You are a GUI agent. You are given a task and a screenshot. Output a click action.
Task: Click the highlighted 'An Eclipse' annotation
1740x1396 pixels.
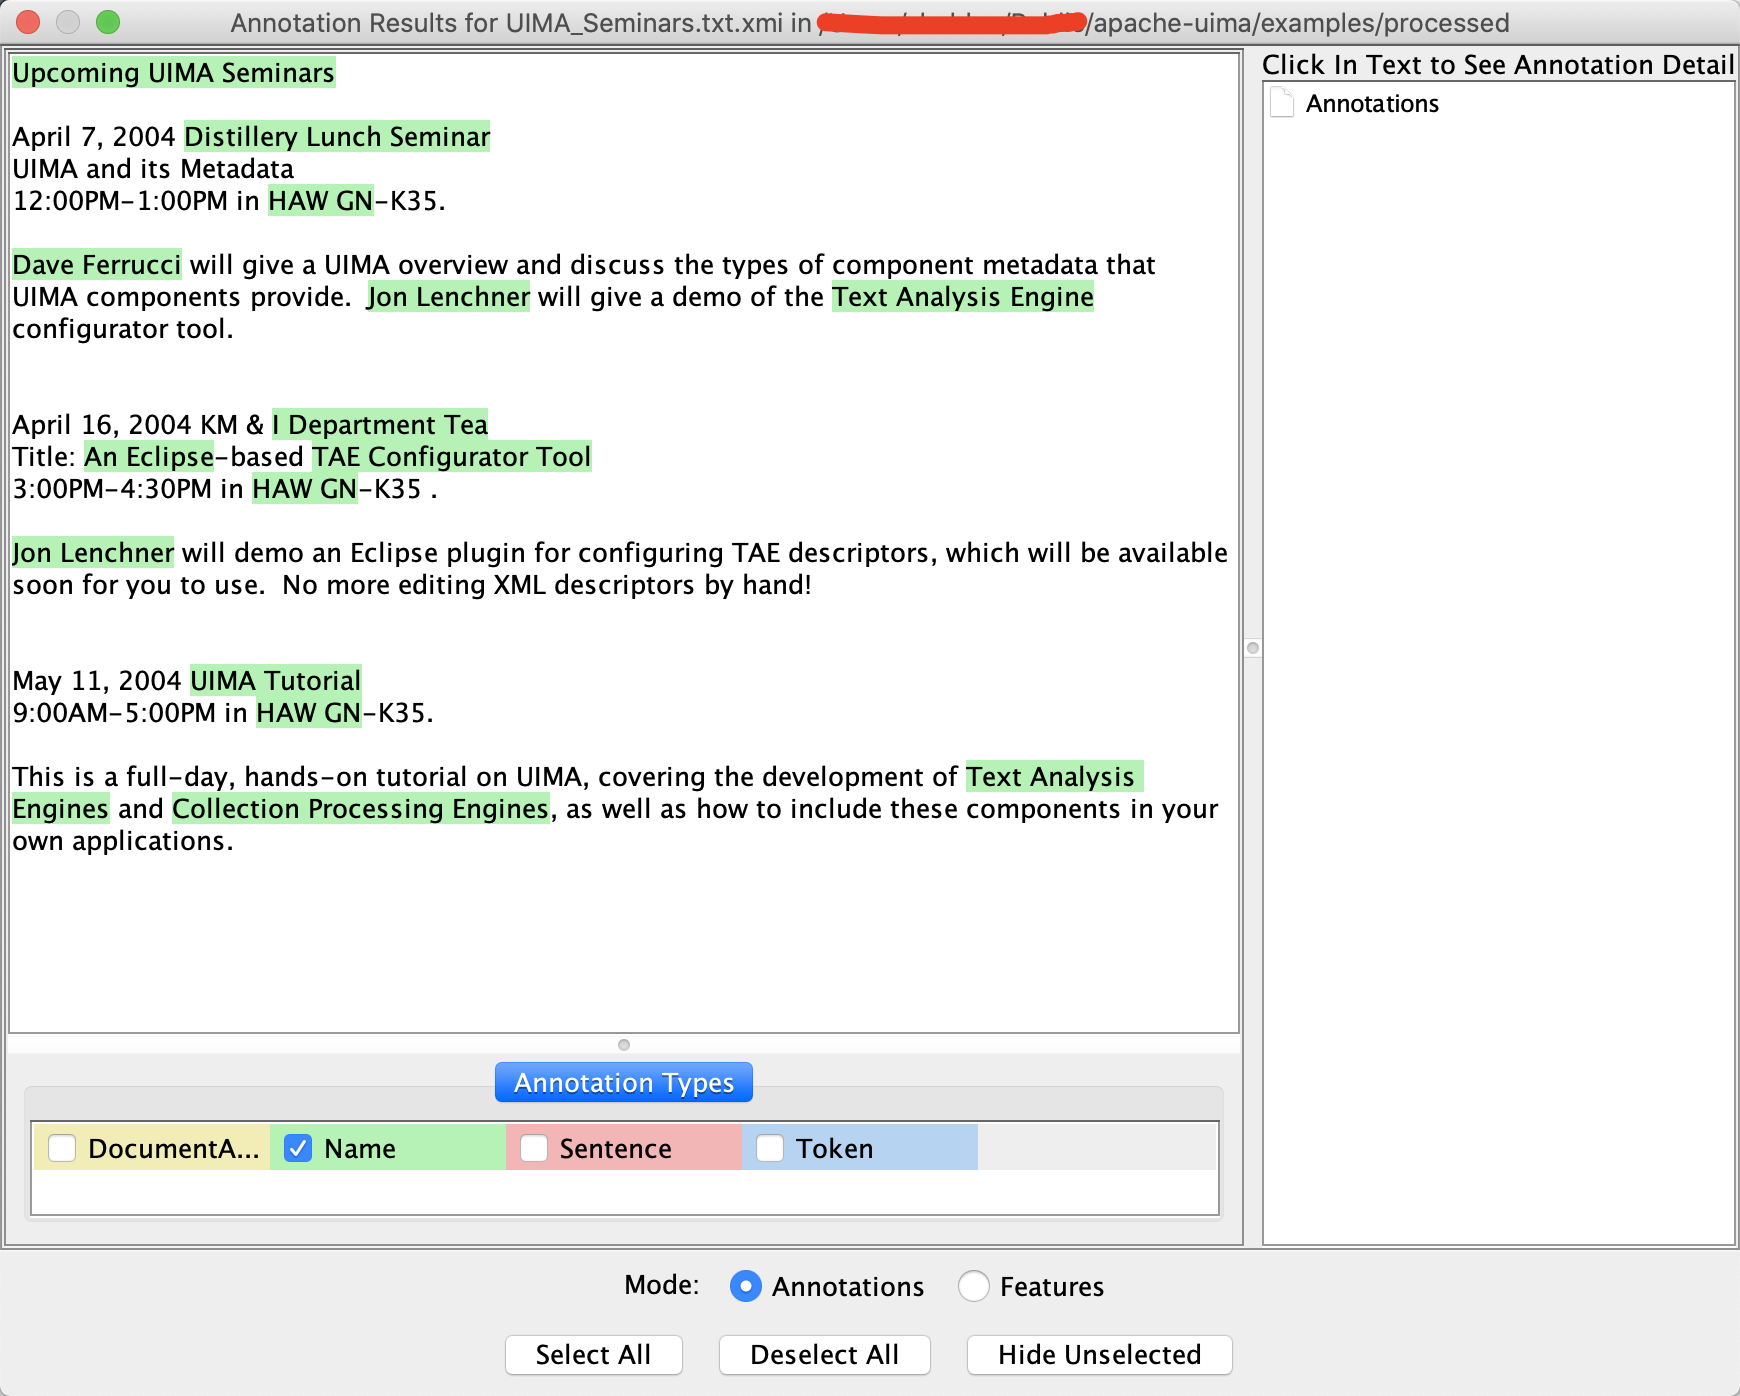coord(149,457)
